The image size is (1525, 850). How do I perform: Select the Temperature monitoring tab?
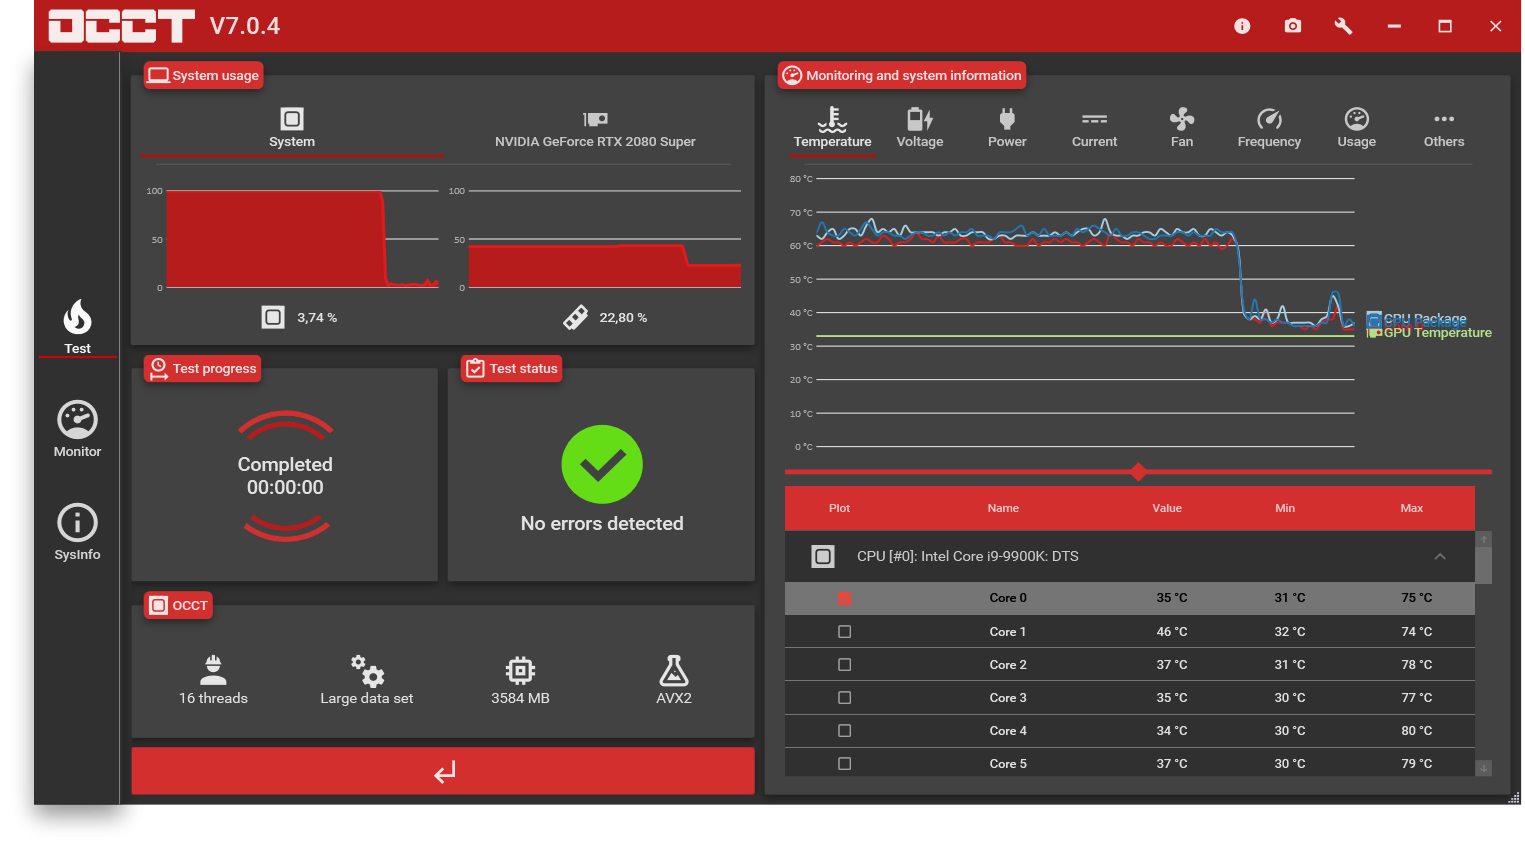click(832, 129)
